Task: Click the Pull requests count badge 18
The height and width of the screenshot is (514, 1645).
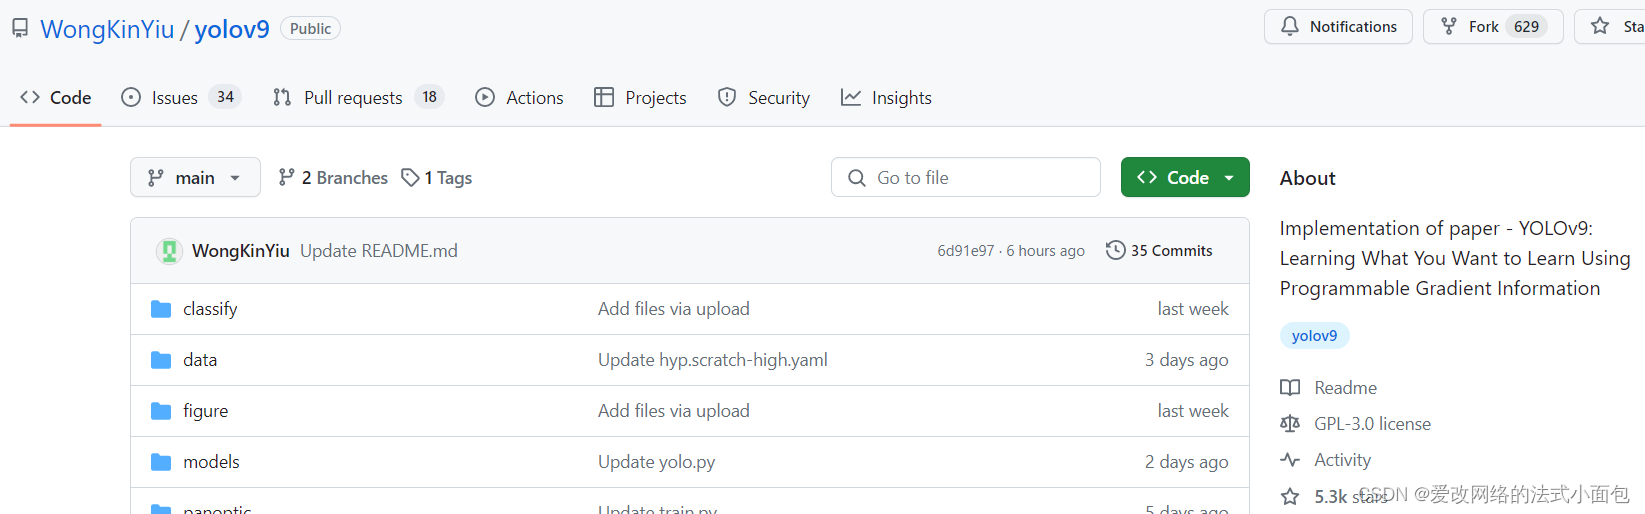Action: point(429,97)
